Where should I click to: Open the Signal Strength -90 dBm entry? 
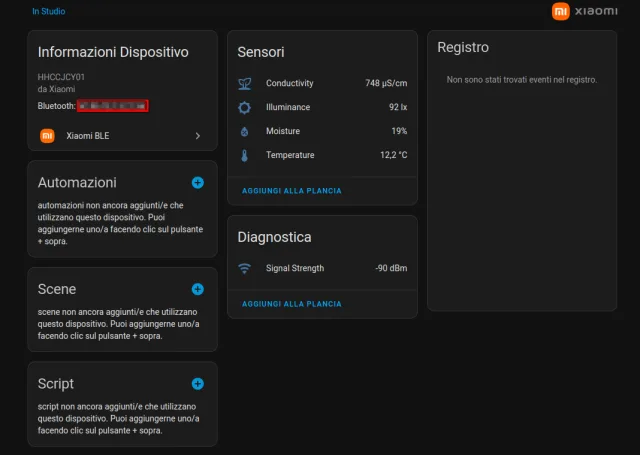pos(391,268)
